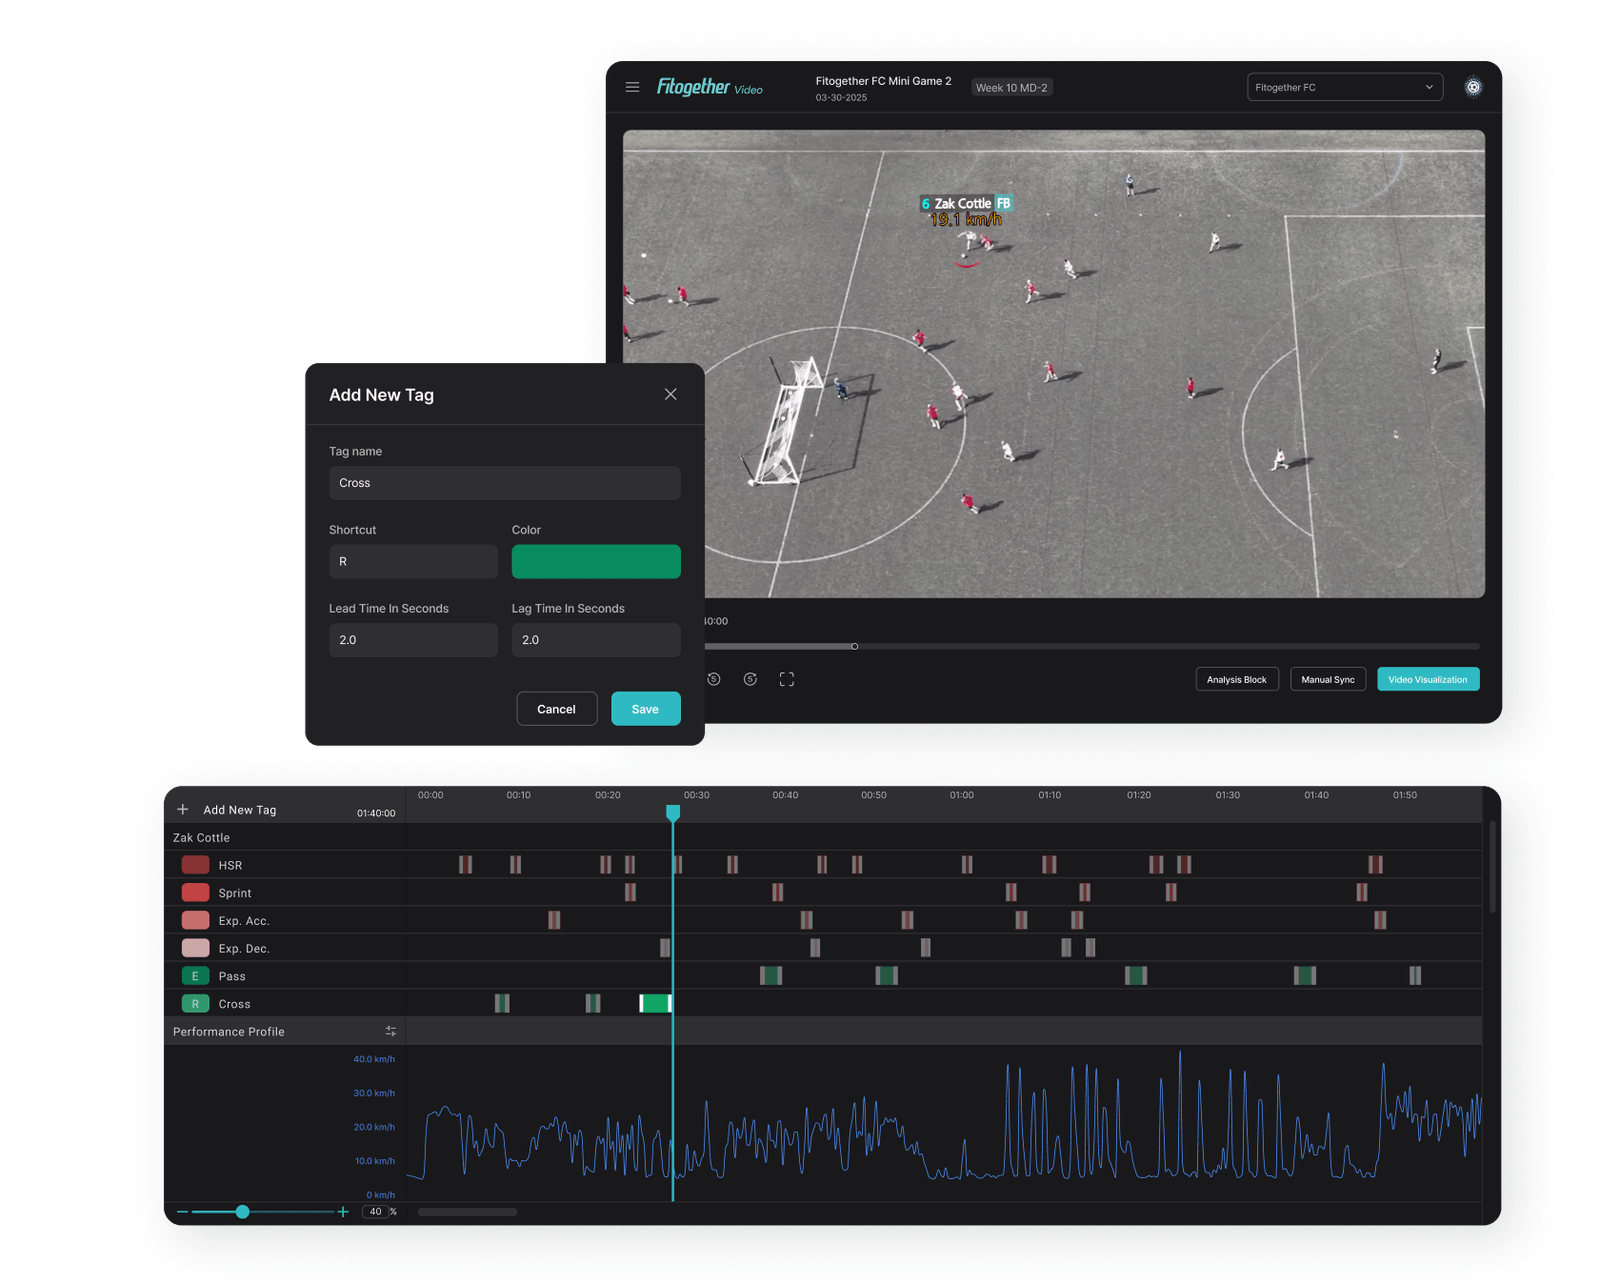This screenshot has width=1600, height=1286.
Task: Open the hamburger menu in the video window
Action: 632,87
